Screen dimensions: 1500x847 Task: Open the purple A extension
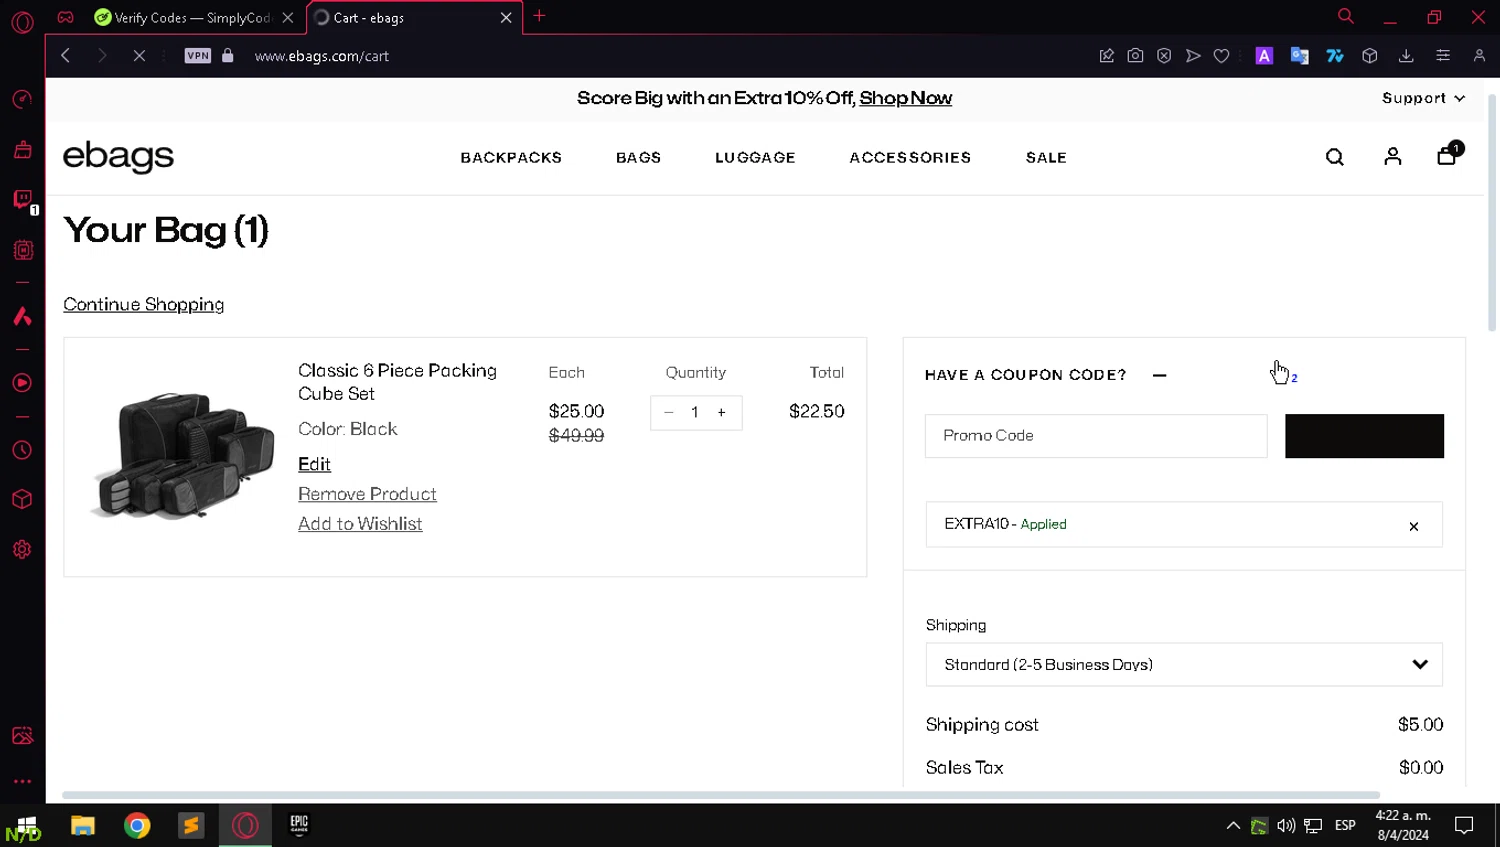pos(1264,56)
